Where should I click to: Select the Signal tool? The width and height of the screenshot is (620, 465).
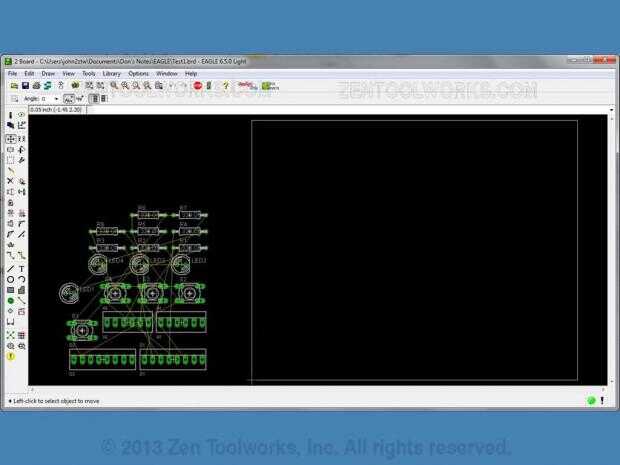21,301
